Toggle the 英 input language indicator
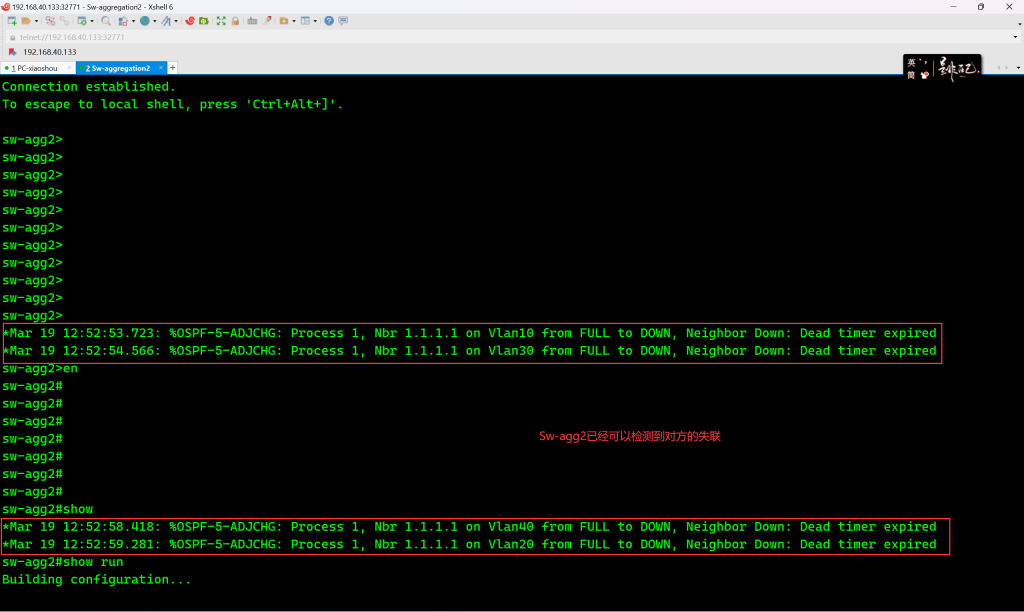 [x=911, y=61]
